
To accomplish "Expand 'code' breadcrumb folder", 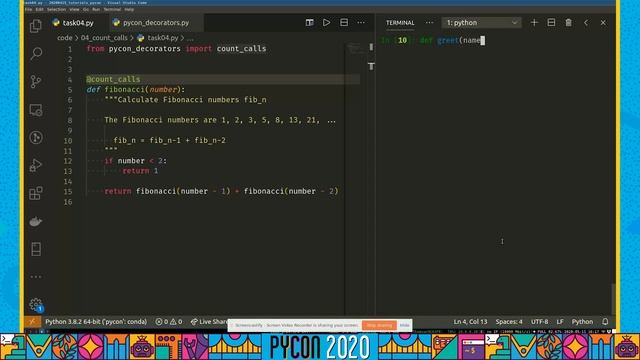I will [x=64, y=38].
